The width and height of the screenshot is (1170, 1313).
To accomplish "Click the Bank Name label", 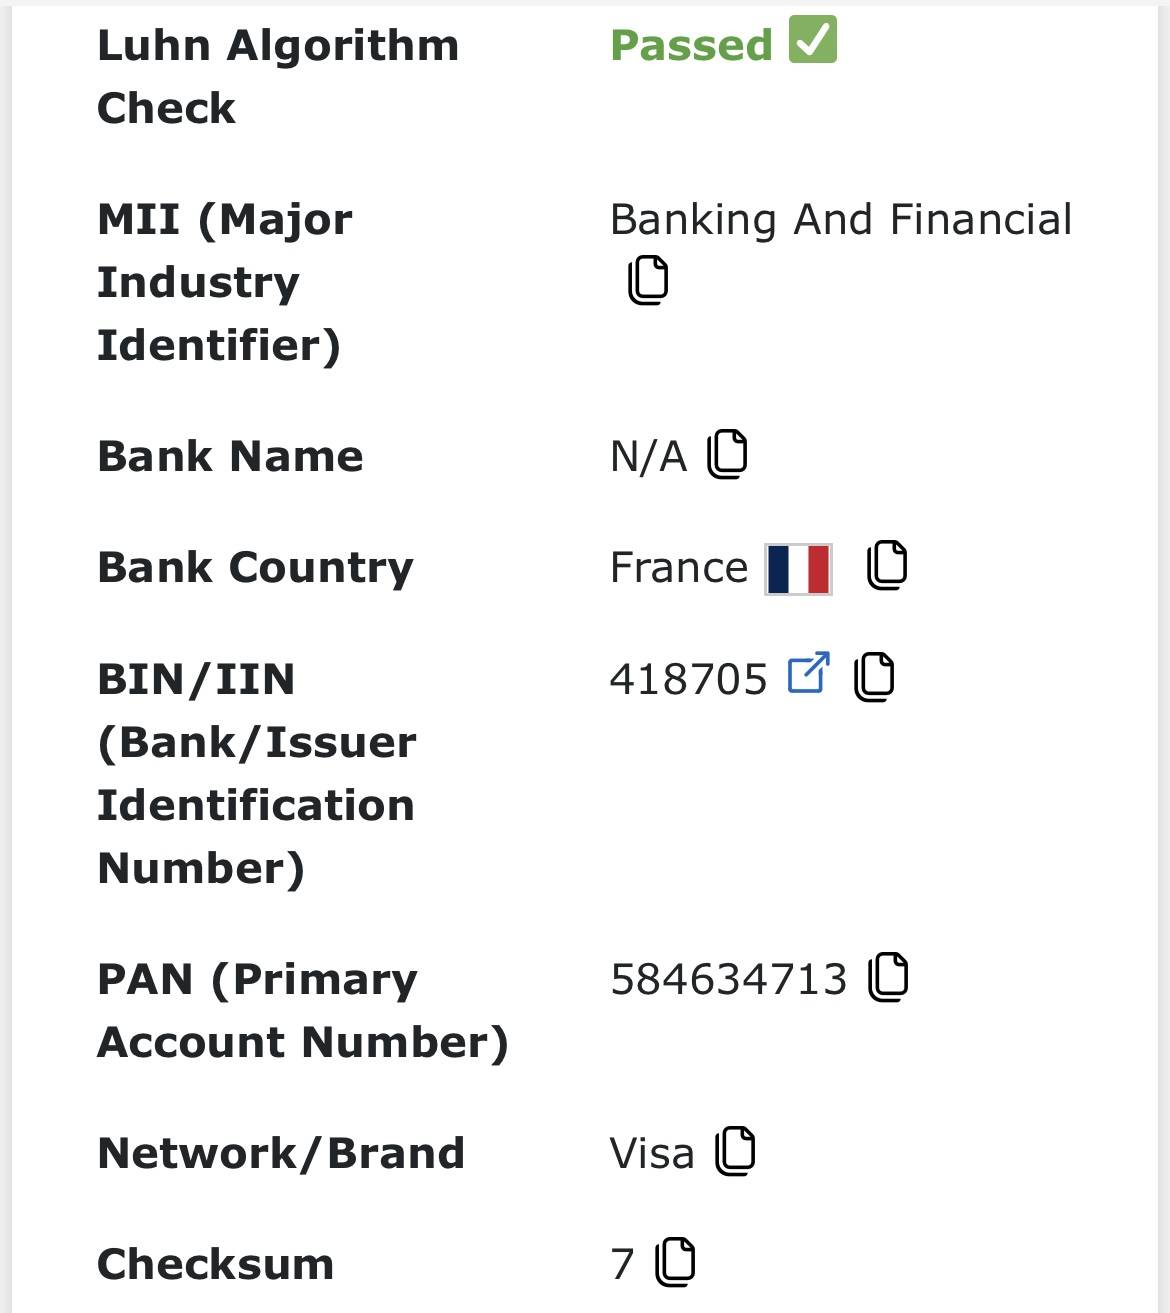I will (x=230, y=456).
